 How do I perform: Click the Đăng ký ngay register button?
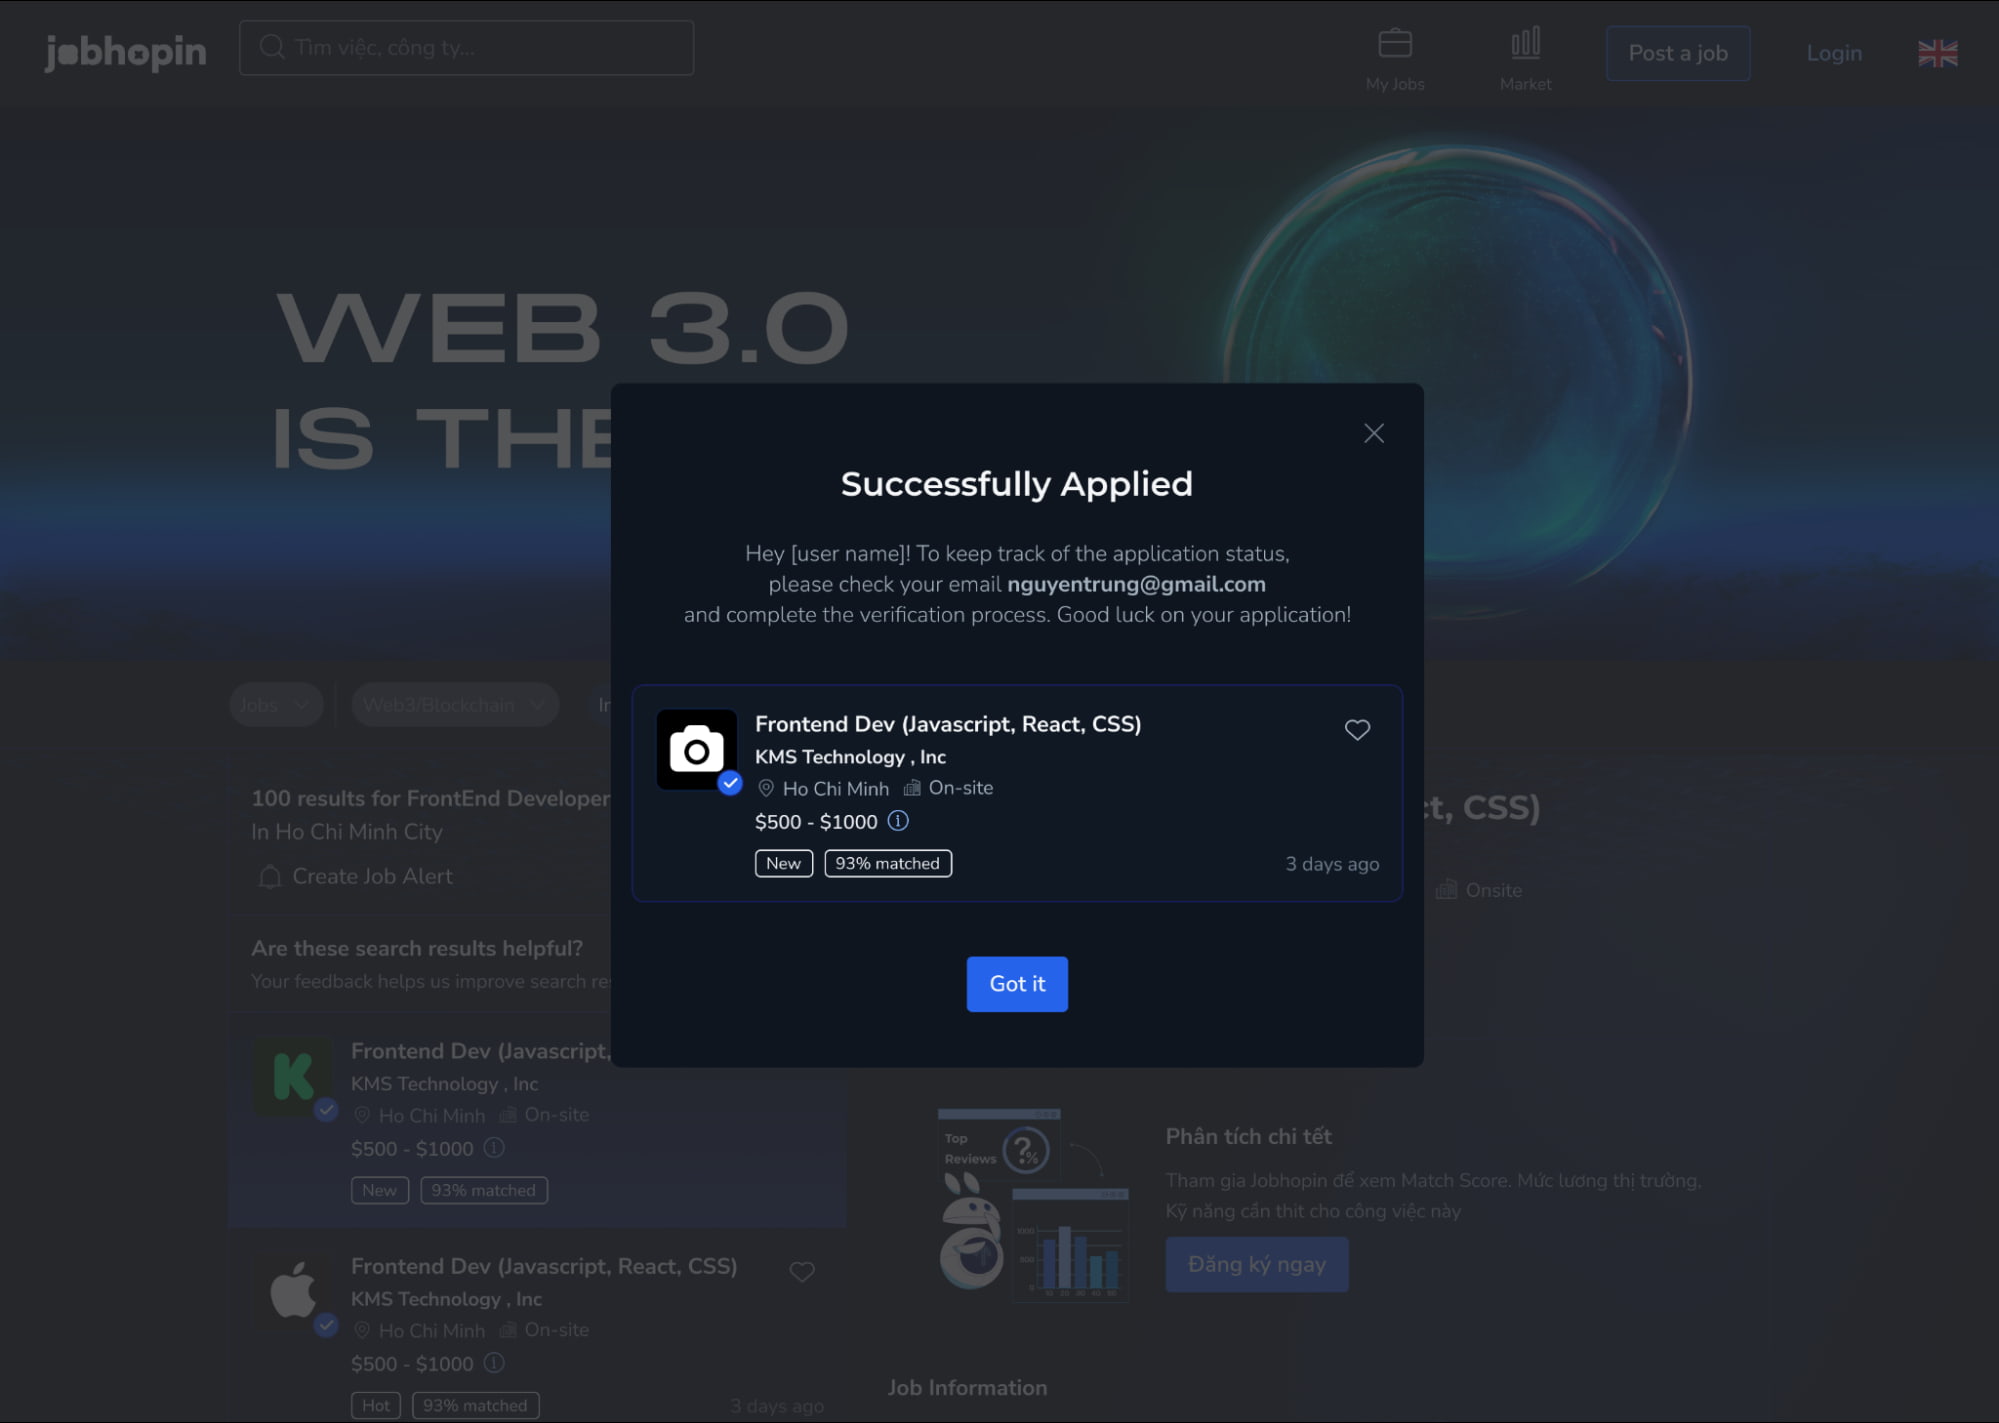[1257, 1263]
